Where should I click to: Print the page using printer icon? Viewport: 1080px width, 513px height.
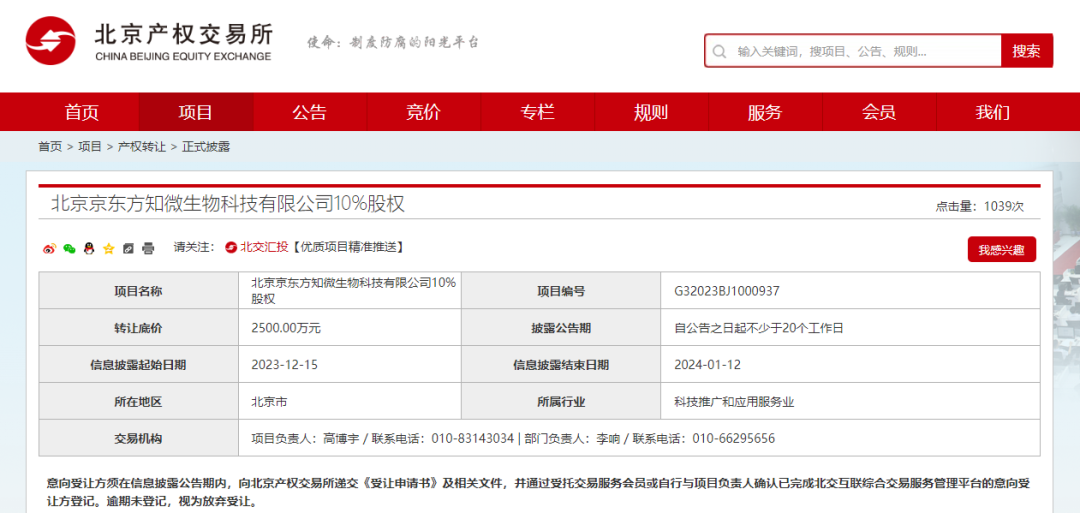pyautogui.click(x=148, y=248)
